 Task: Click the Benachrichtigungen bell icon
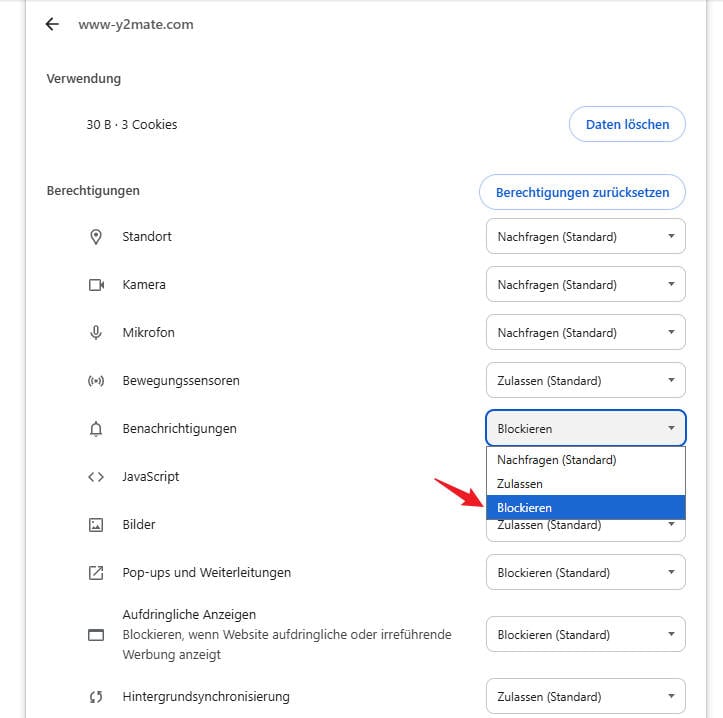point(96,429)
